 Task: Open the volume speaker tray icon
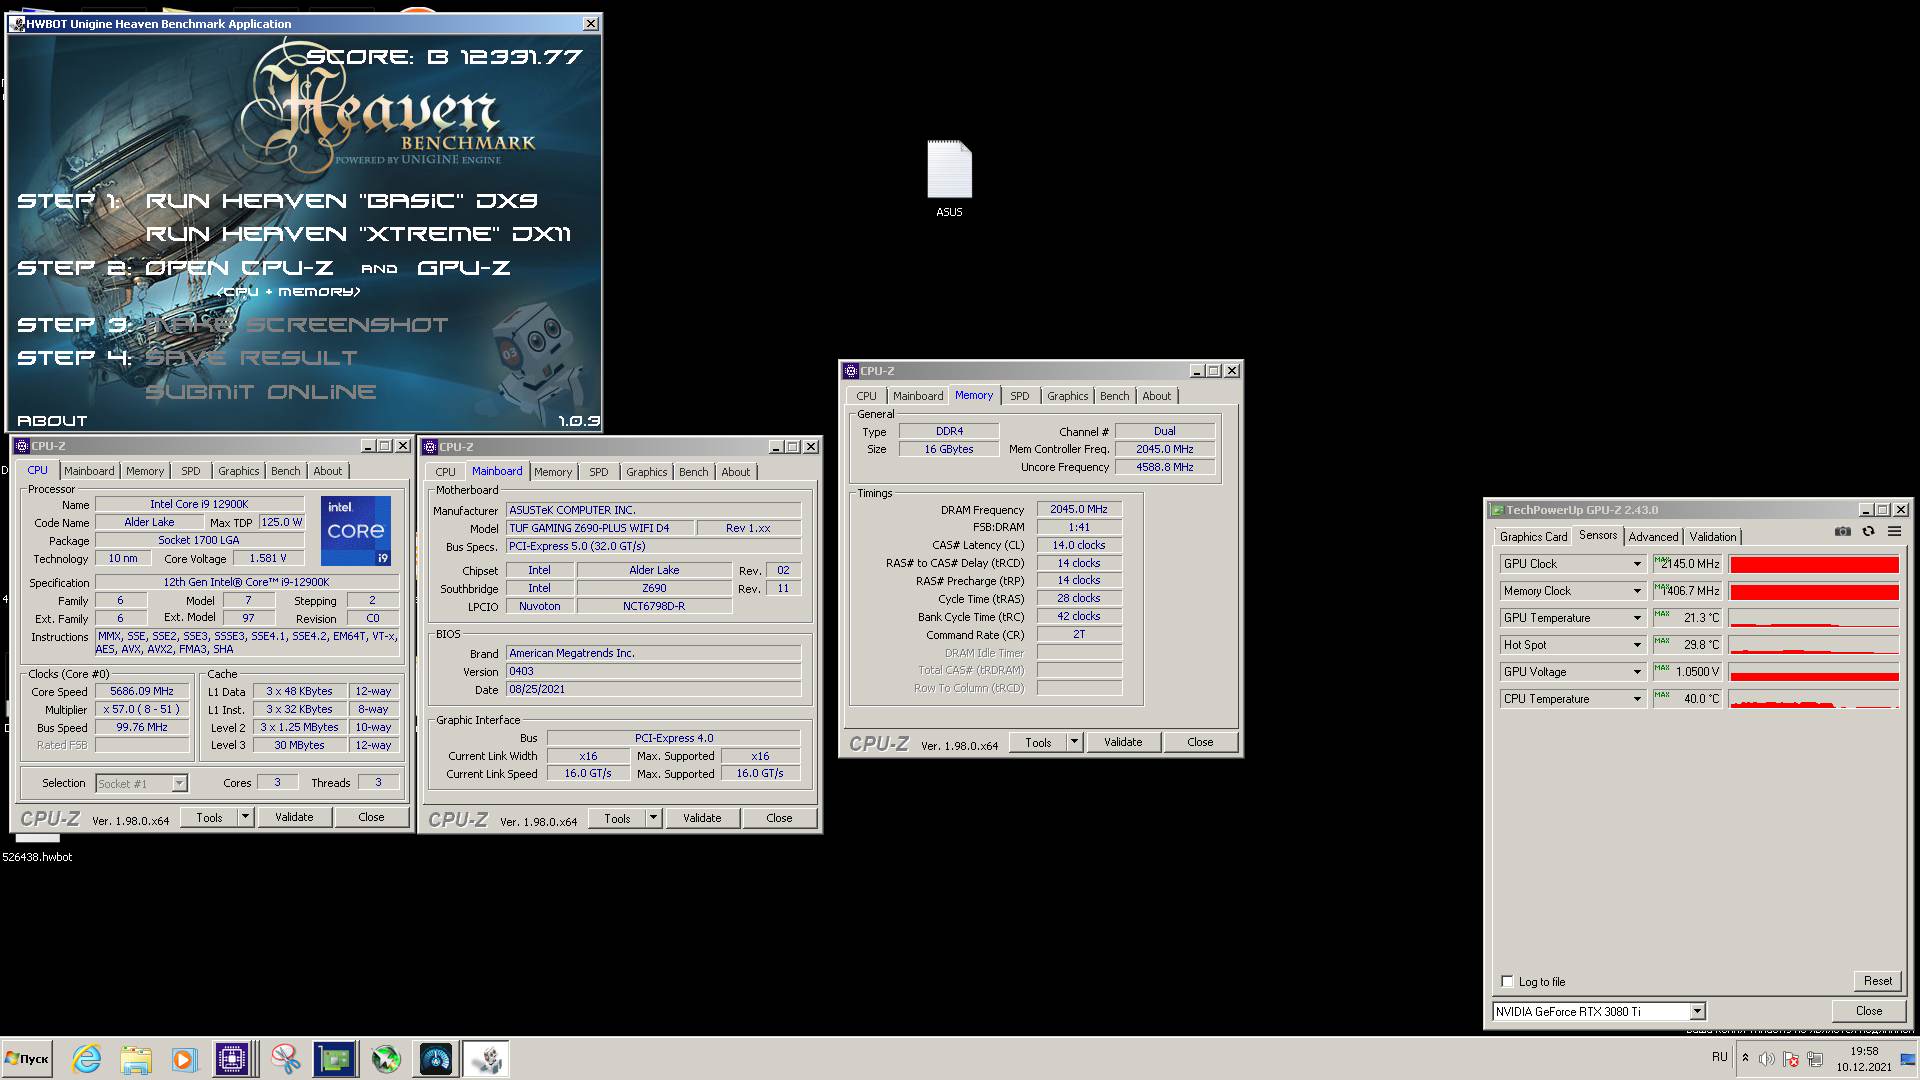(x=1767, y=1059)
